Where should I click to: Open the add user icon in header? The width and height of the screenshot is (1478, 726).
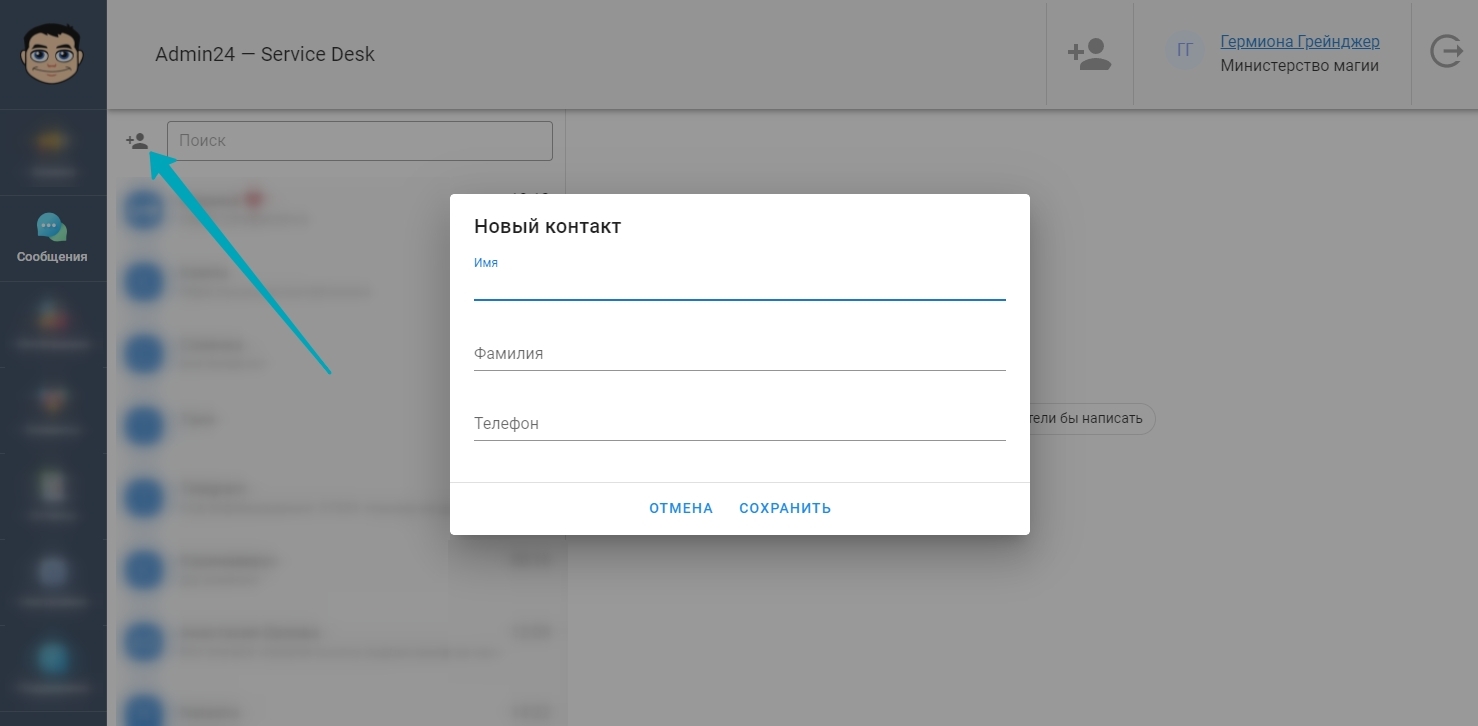point(1089,54)
